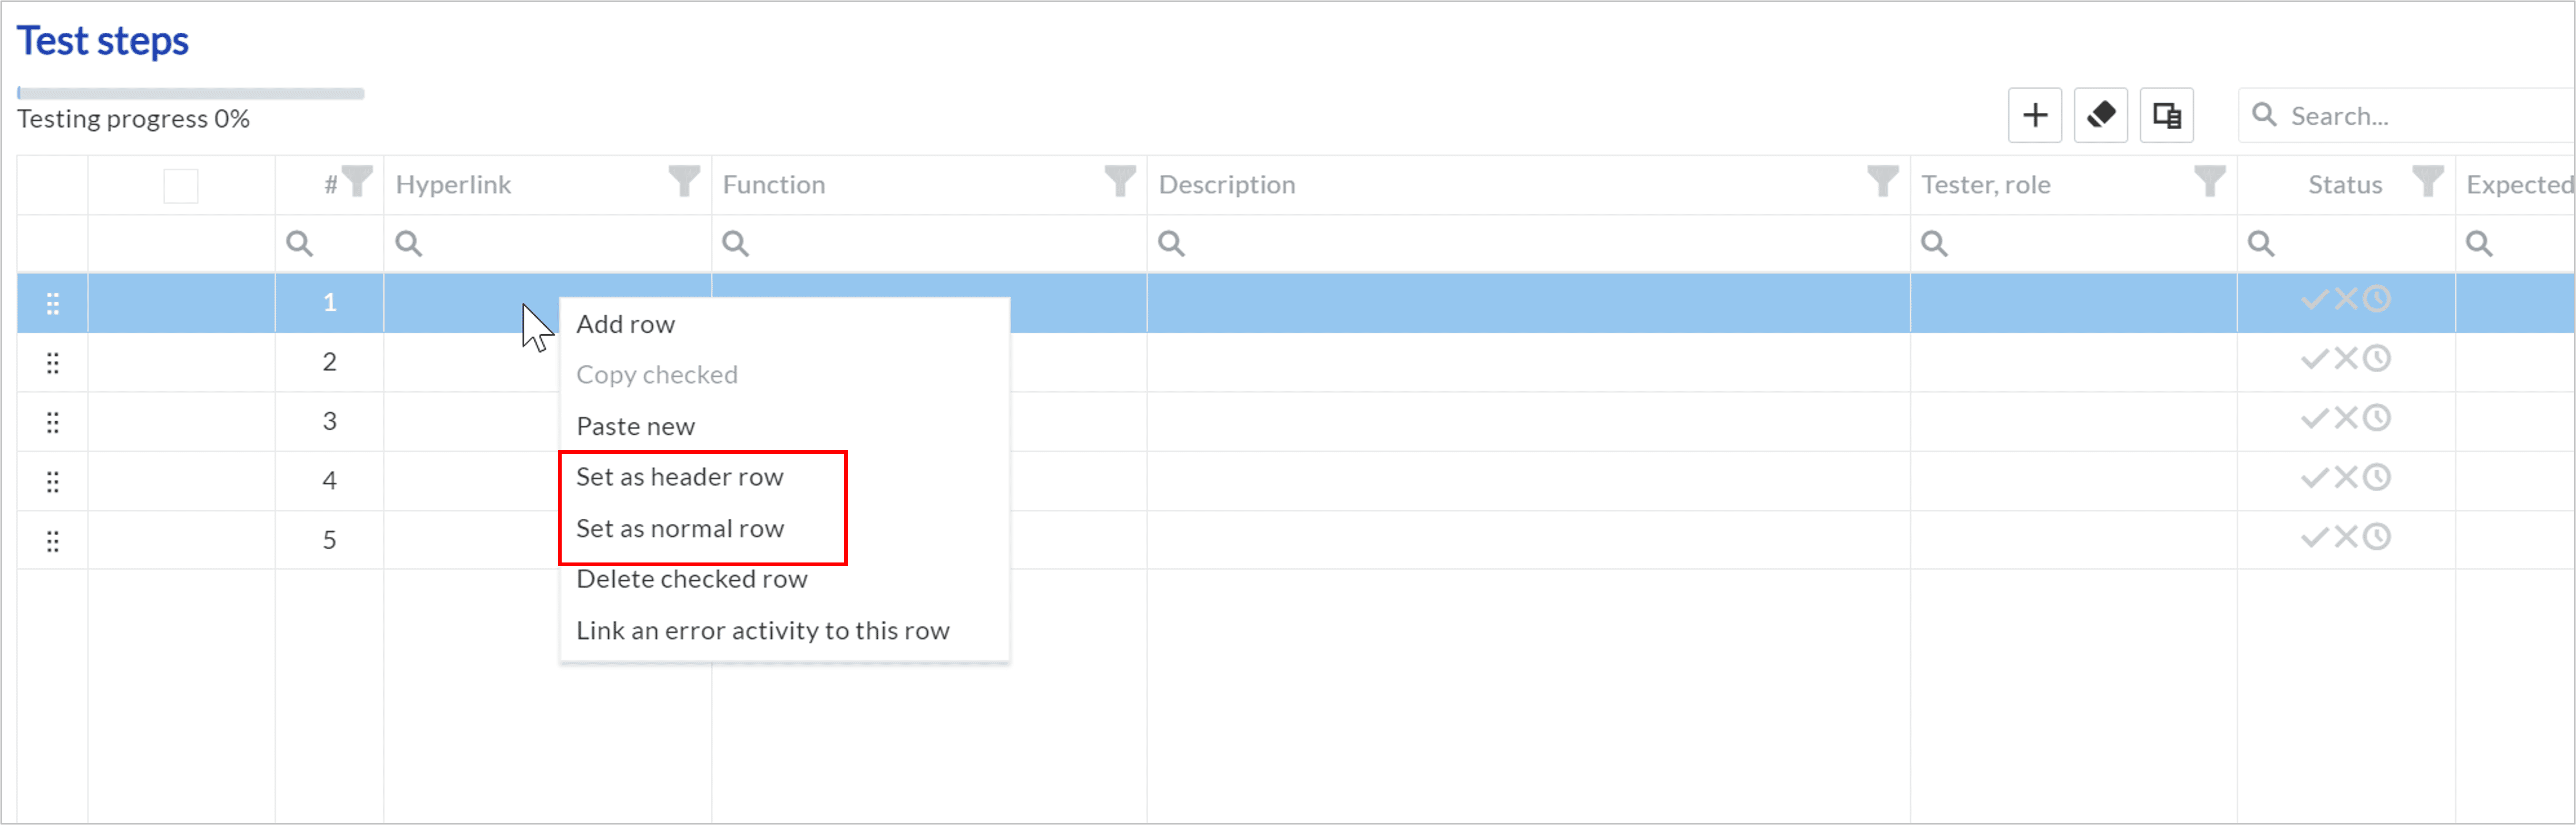Click the drag handle of row 4
This screenshot has height=825, width=2576.
click(53, 481)
